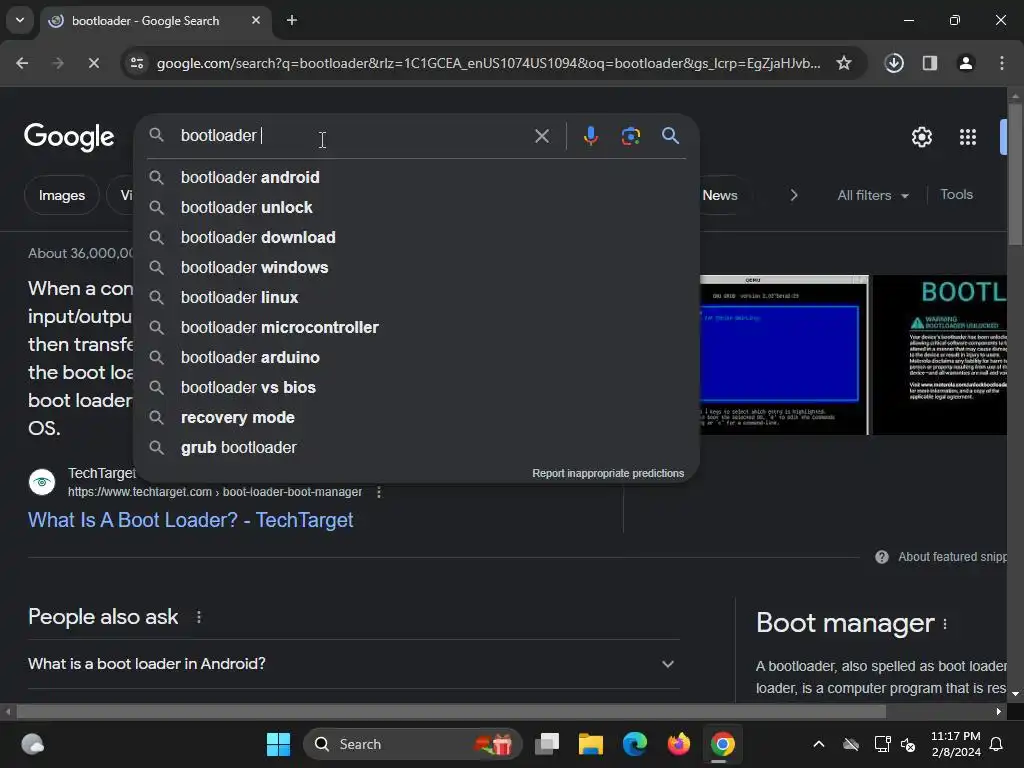This screenshot has width=1024, height=768.
Task: Open People also ask options dots
Action: click(x=199, y=617)
